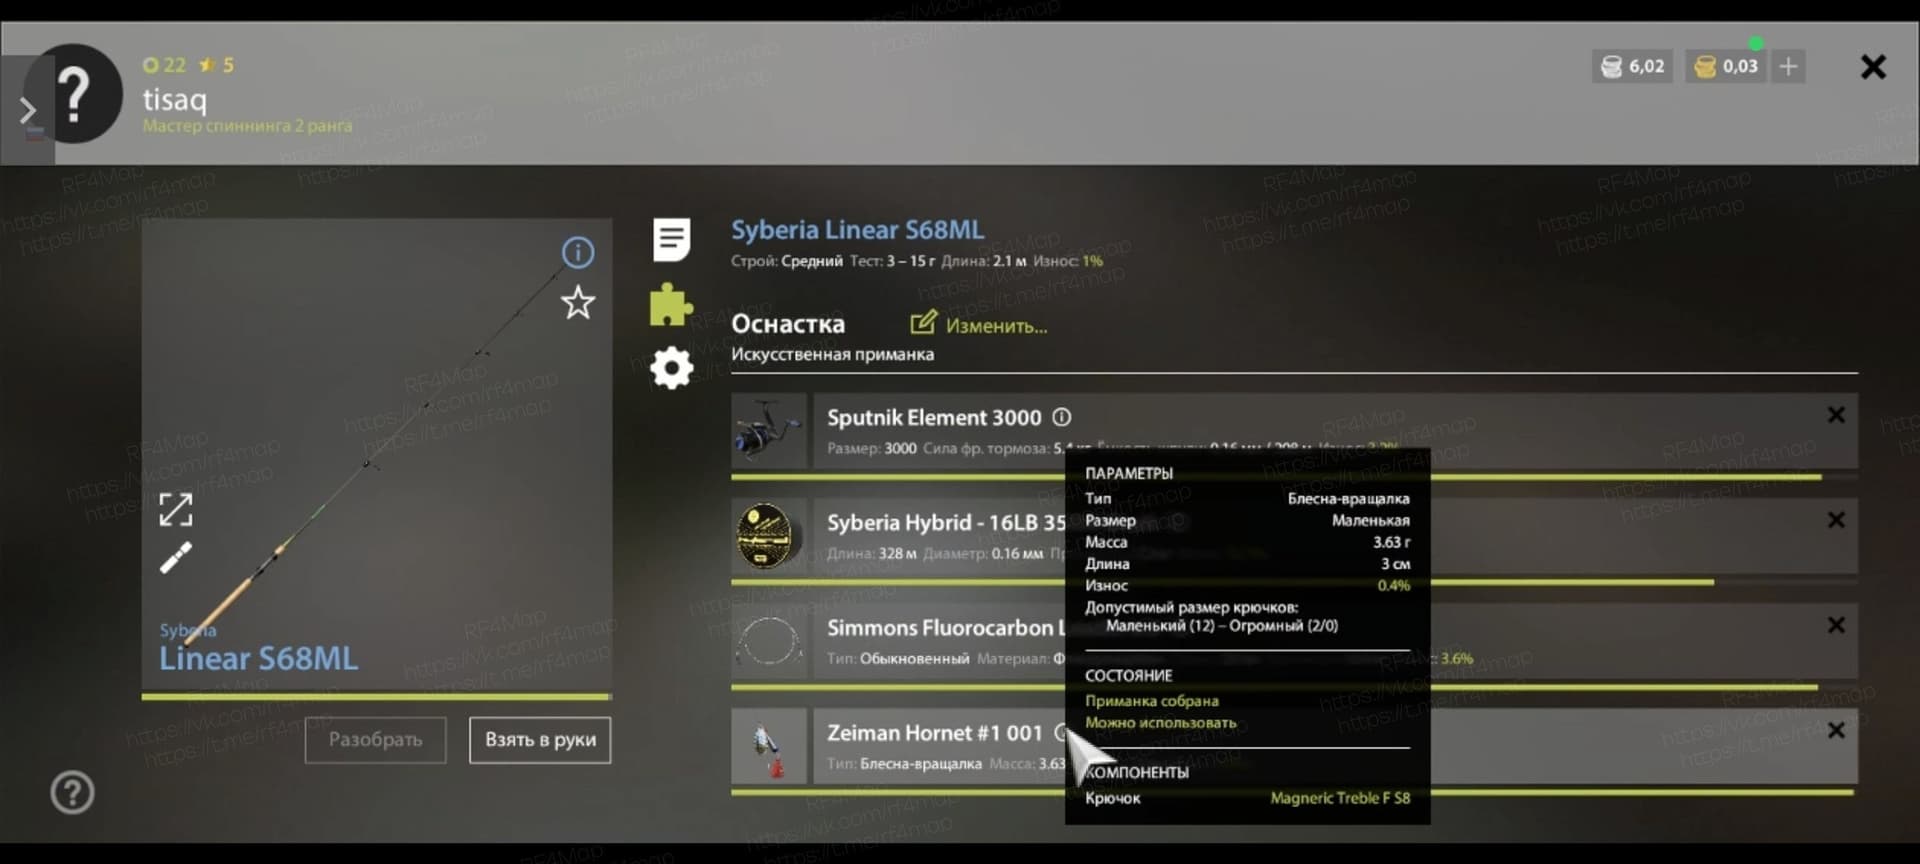Select the Zeiman Hornet lure thumbnail

click(768, 746)
